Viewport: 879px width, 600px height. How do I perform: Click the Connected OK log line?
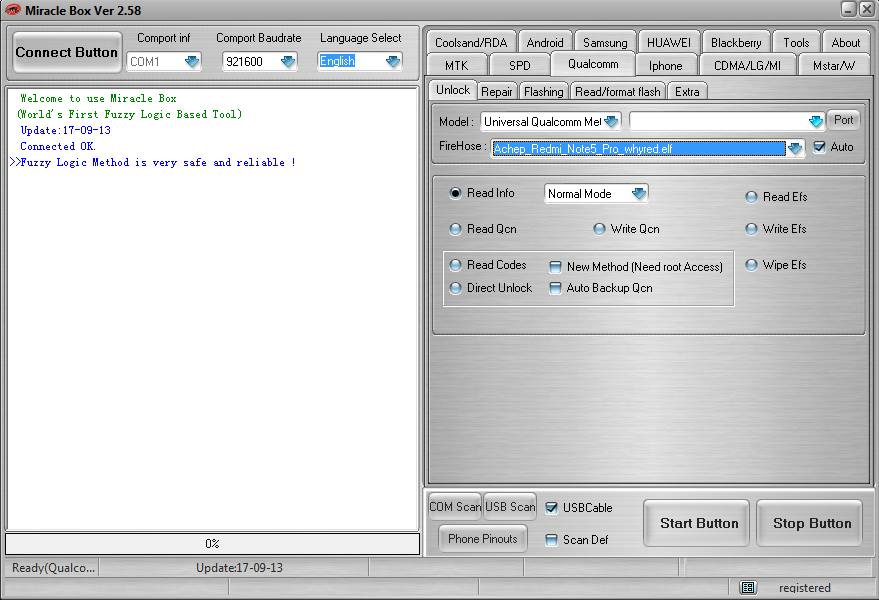pyautogui.click(x=58, y=146)
